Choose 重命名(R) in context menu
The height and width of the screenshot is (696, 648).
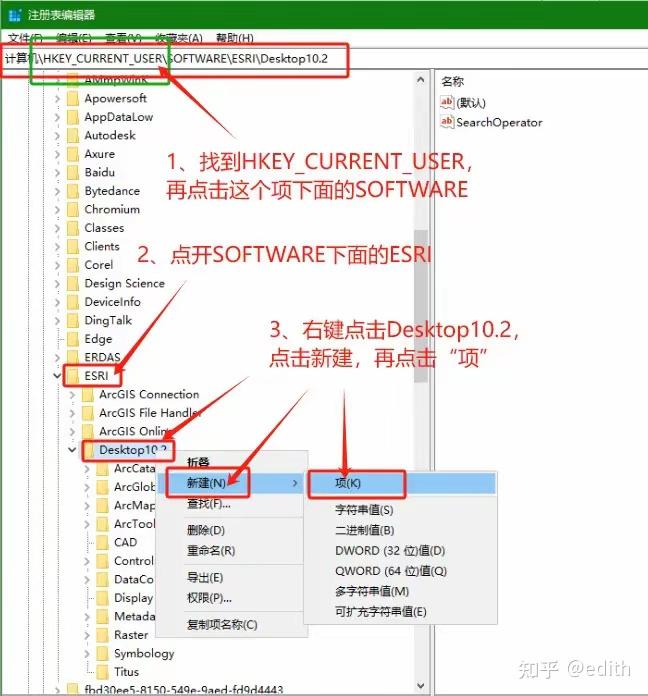[x=233, y=551]
